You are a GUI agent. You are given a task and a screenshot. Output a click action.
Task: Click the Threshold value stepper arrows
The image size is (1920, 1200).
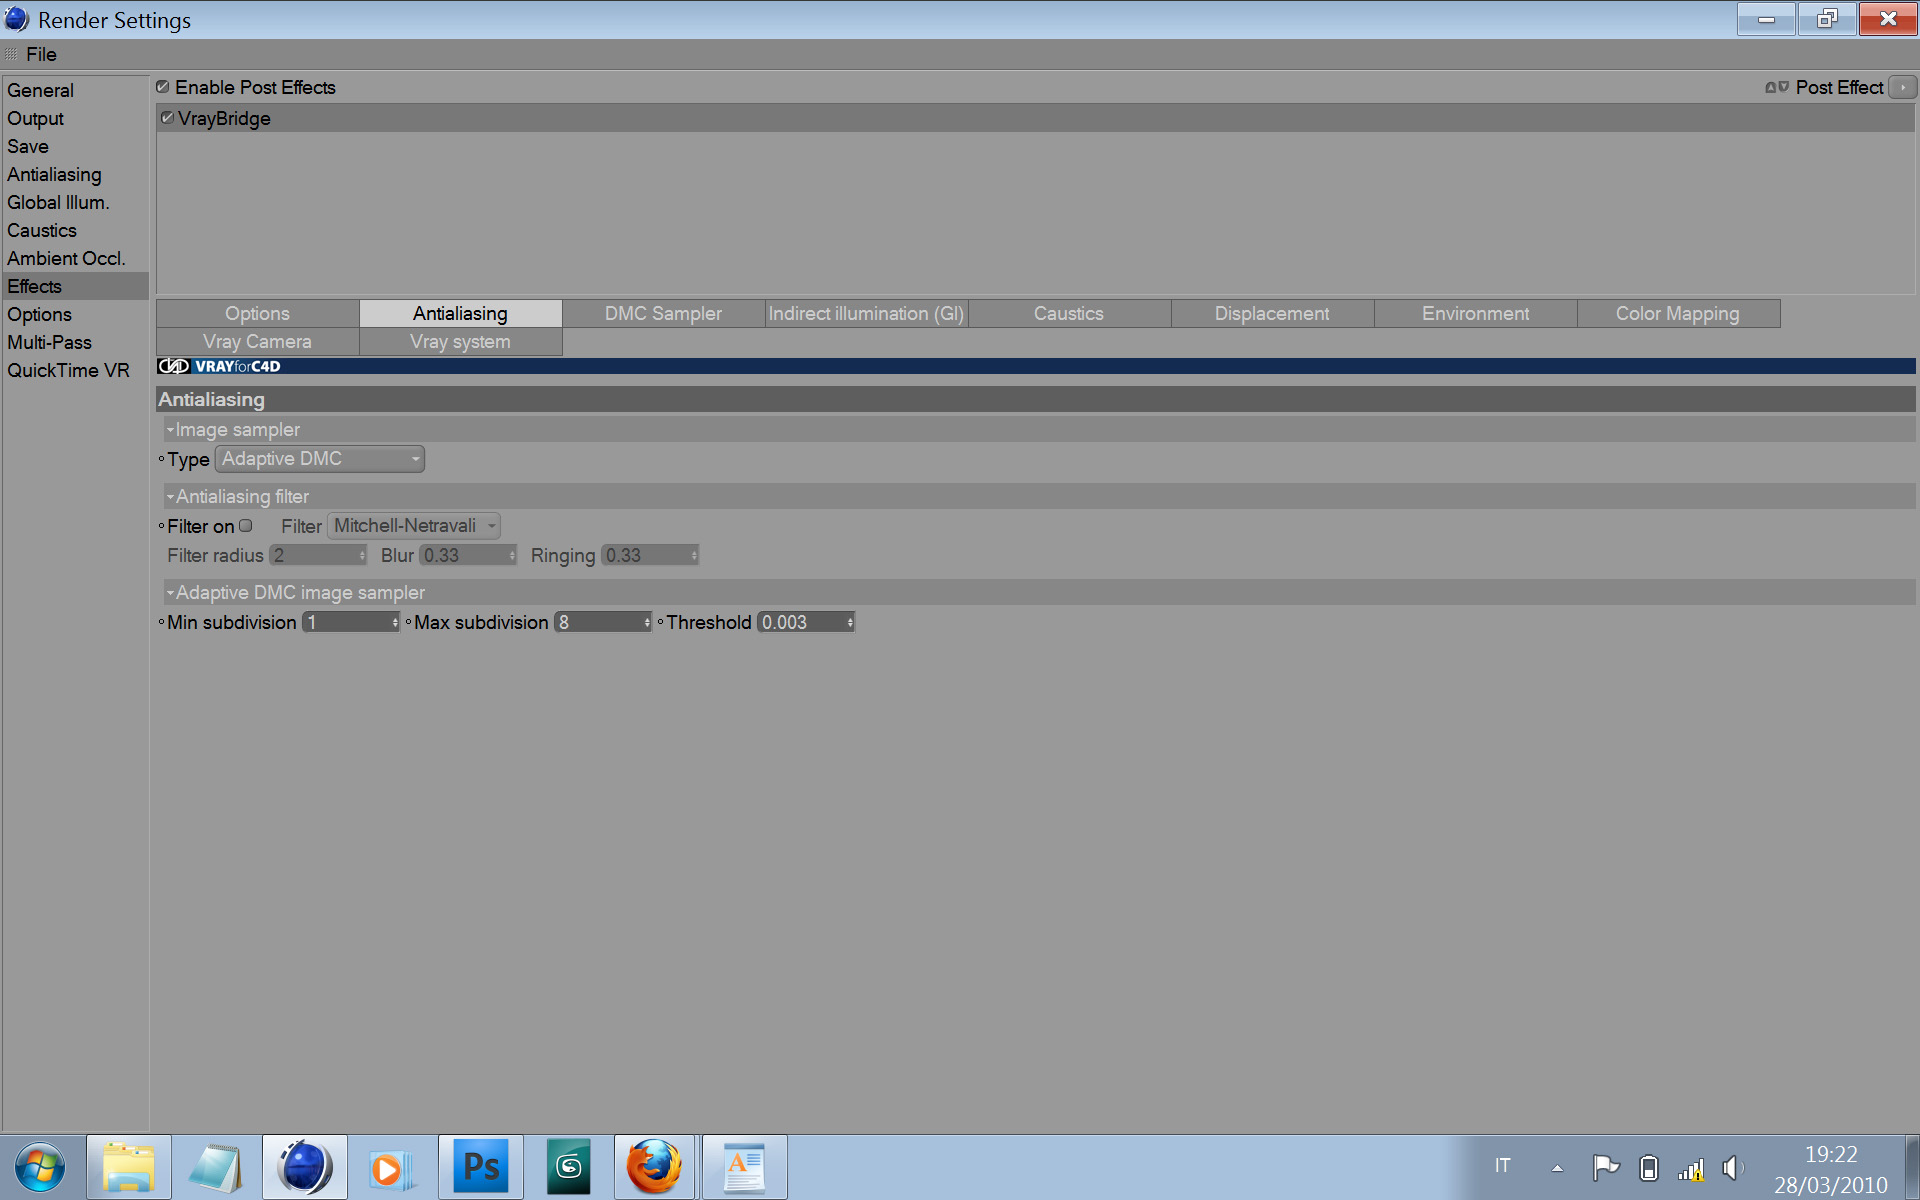click(850, 623)
